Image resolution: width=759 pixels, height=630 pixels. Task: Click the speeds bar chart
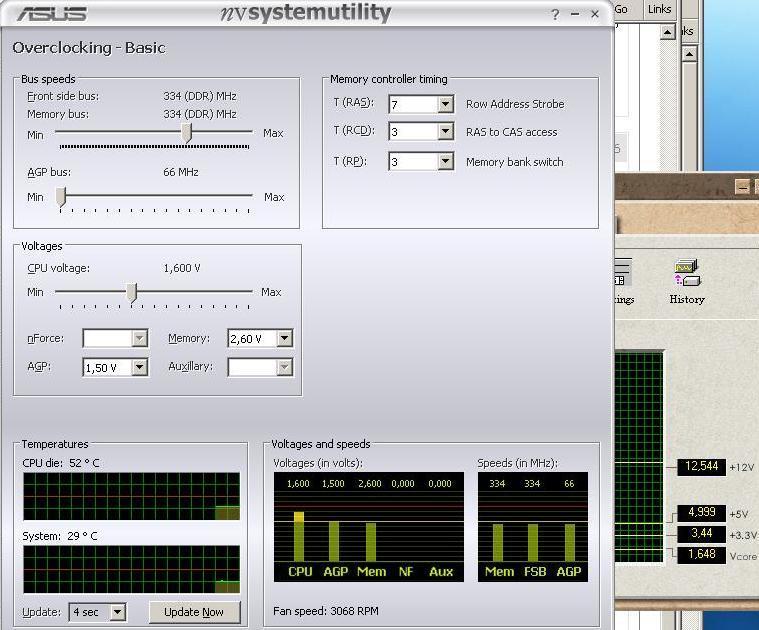point(533,527)
